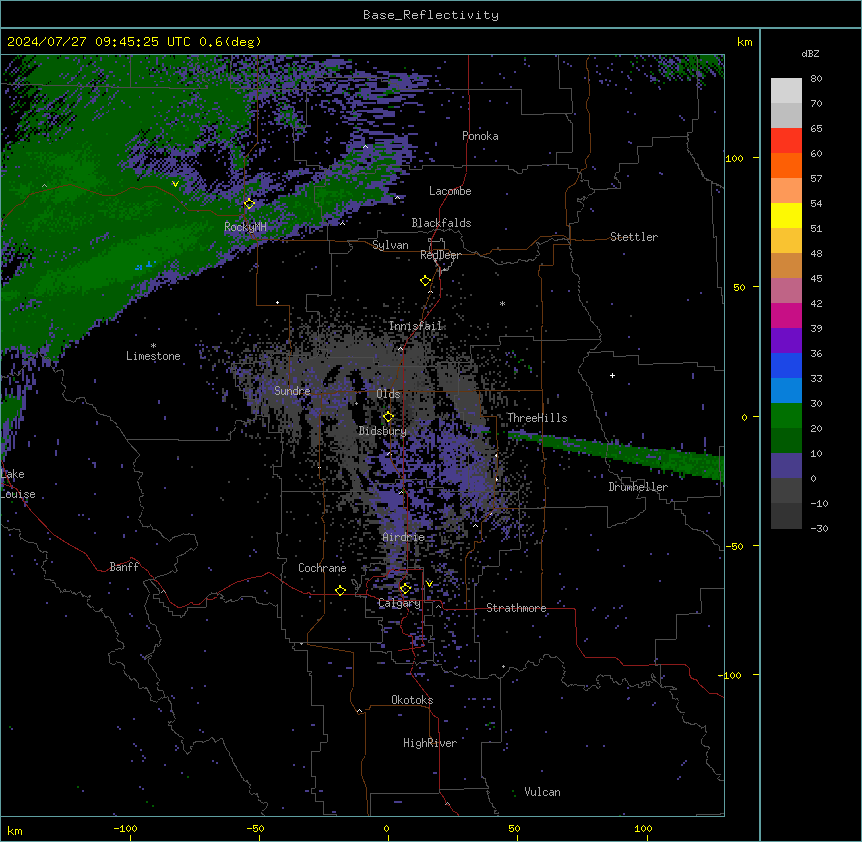Click the Blackfalds label
This screenshot has width=862, height=842.
(441, 223)
